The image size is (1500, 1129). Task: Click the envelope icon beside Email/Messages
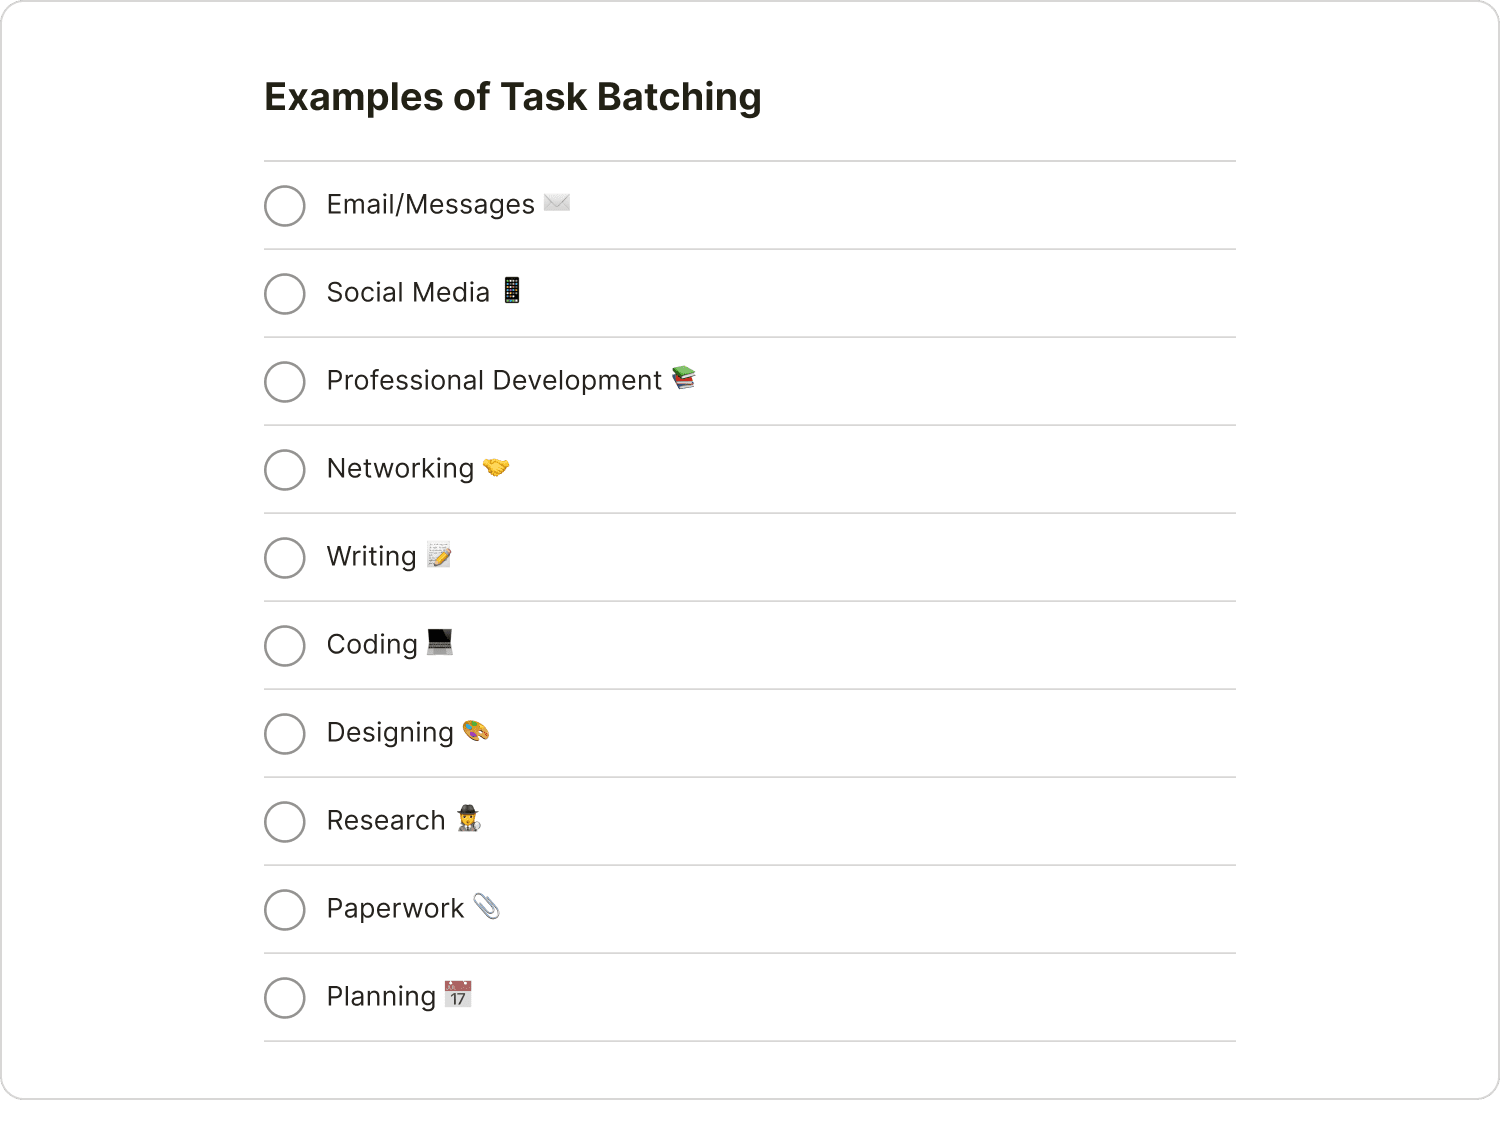click(x=556, y=203)
